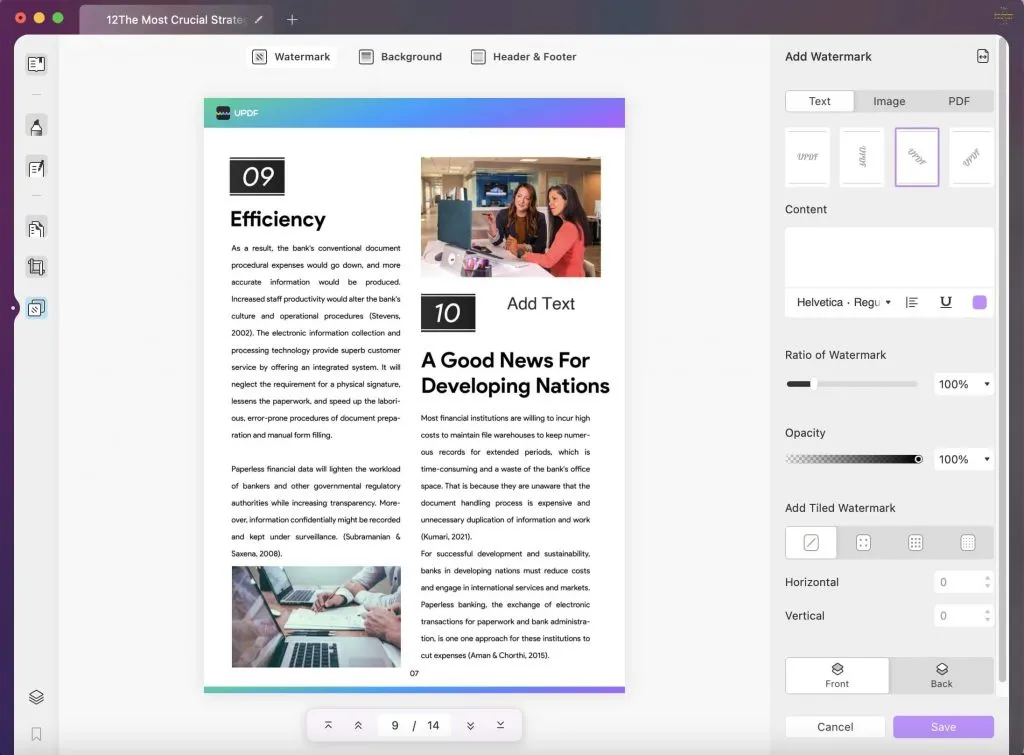Select the nine-dot tiled watermark option
Screen dimensions: 1024x755
[916, 543]
